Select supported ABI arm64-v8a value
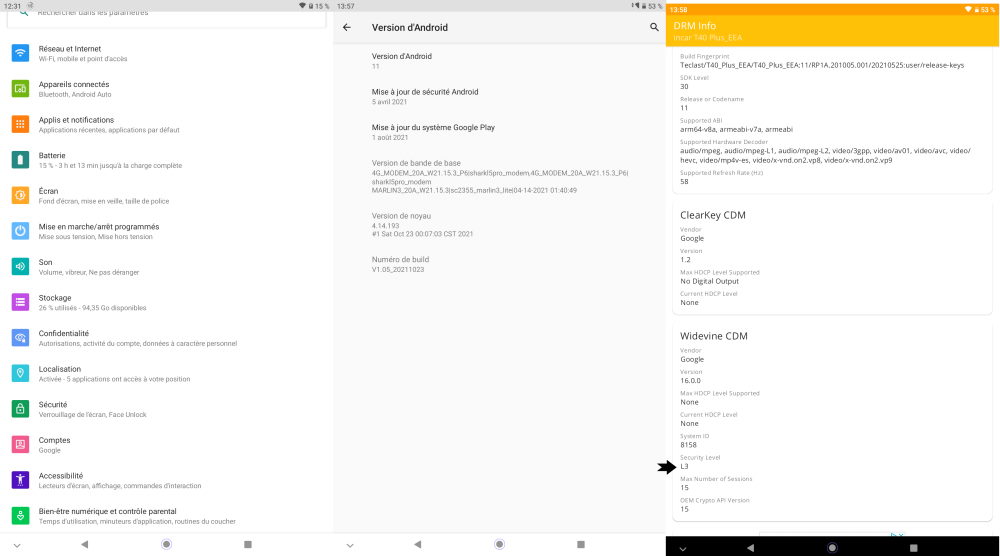Screen dimensions: 1000x556 pyautogui.click(x=737, y=129)
